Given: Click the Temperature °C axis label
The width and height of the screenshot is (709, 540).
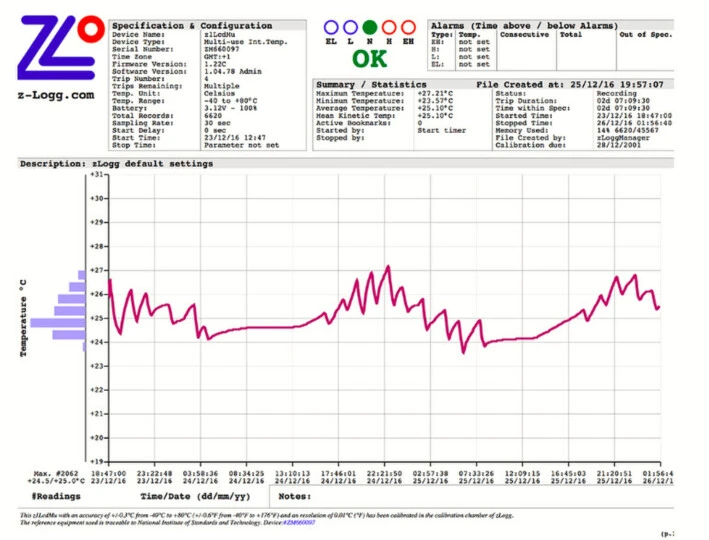Looking at the screenshot, I should tap(22, 318).
